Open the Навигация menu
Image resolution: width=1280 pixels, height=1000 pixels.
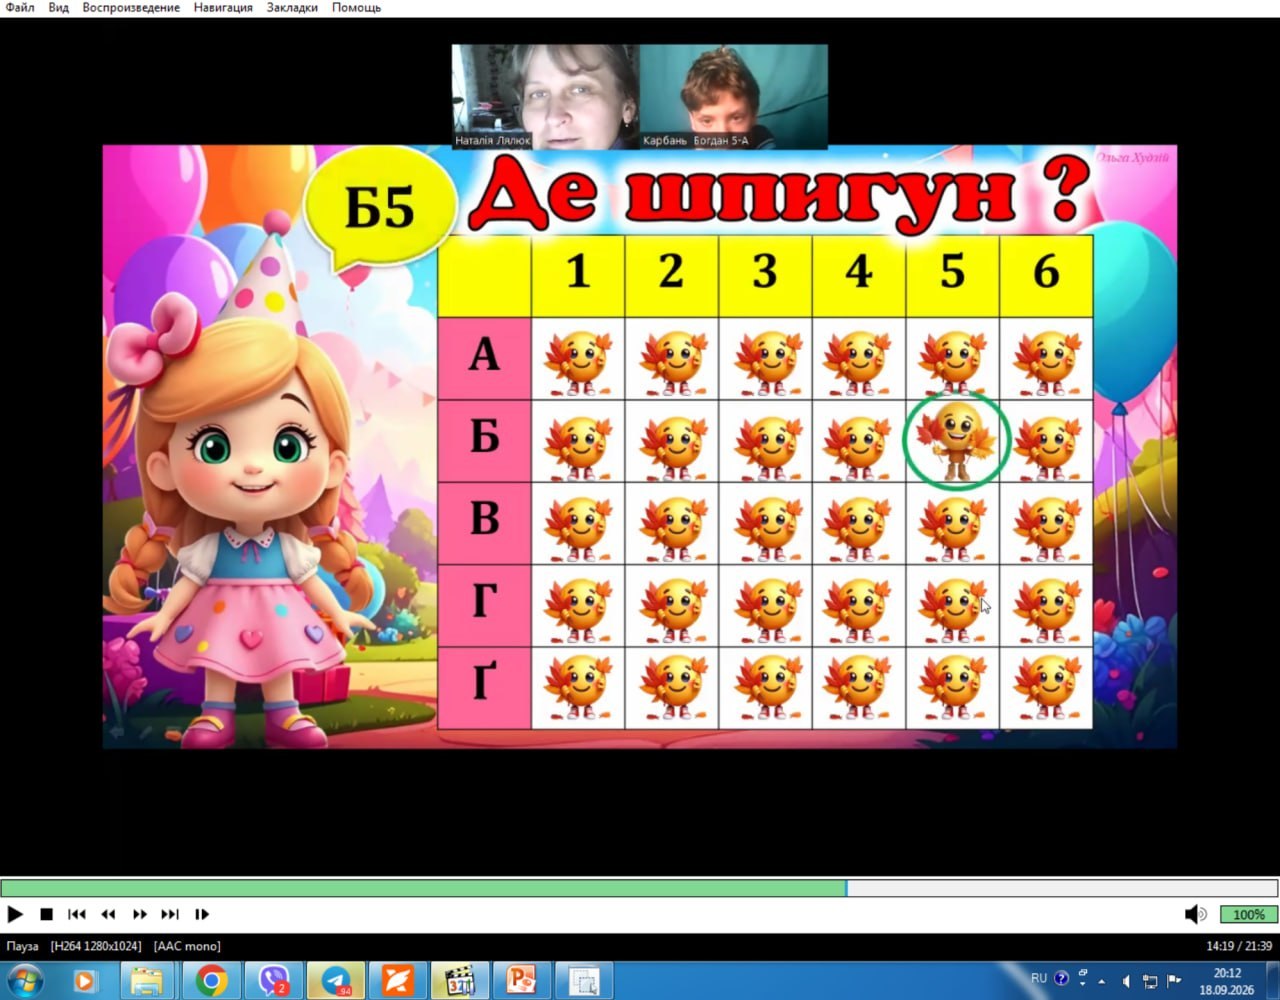tap(223, 8)
